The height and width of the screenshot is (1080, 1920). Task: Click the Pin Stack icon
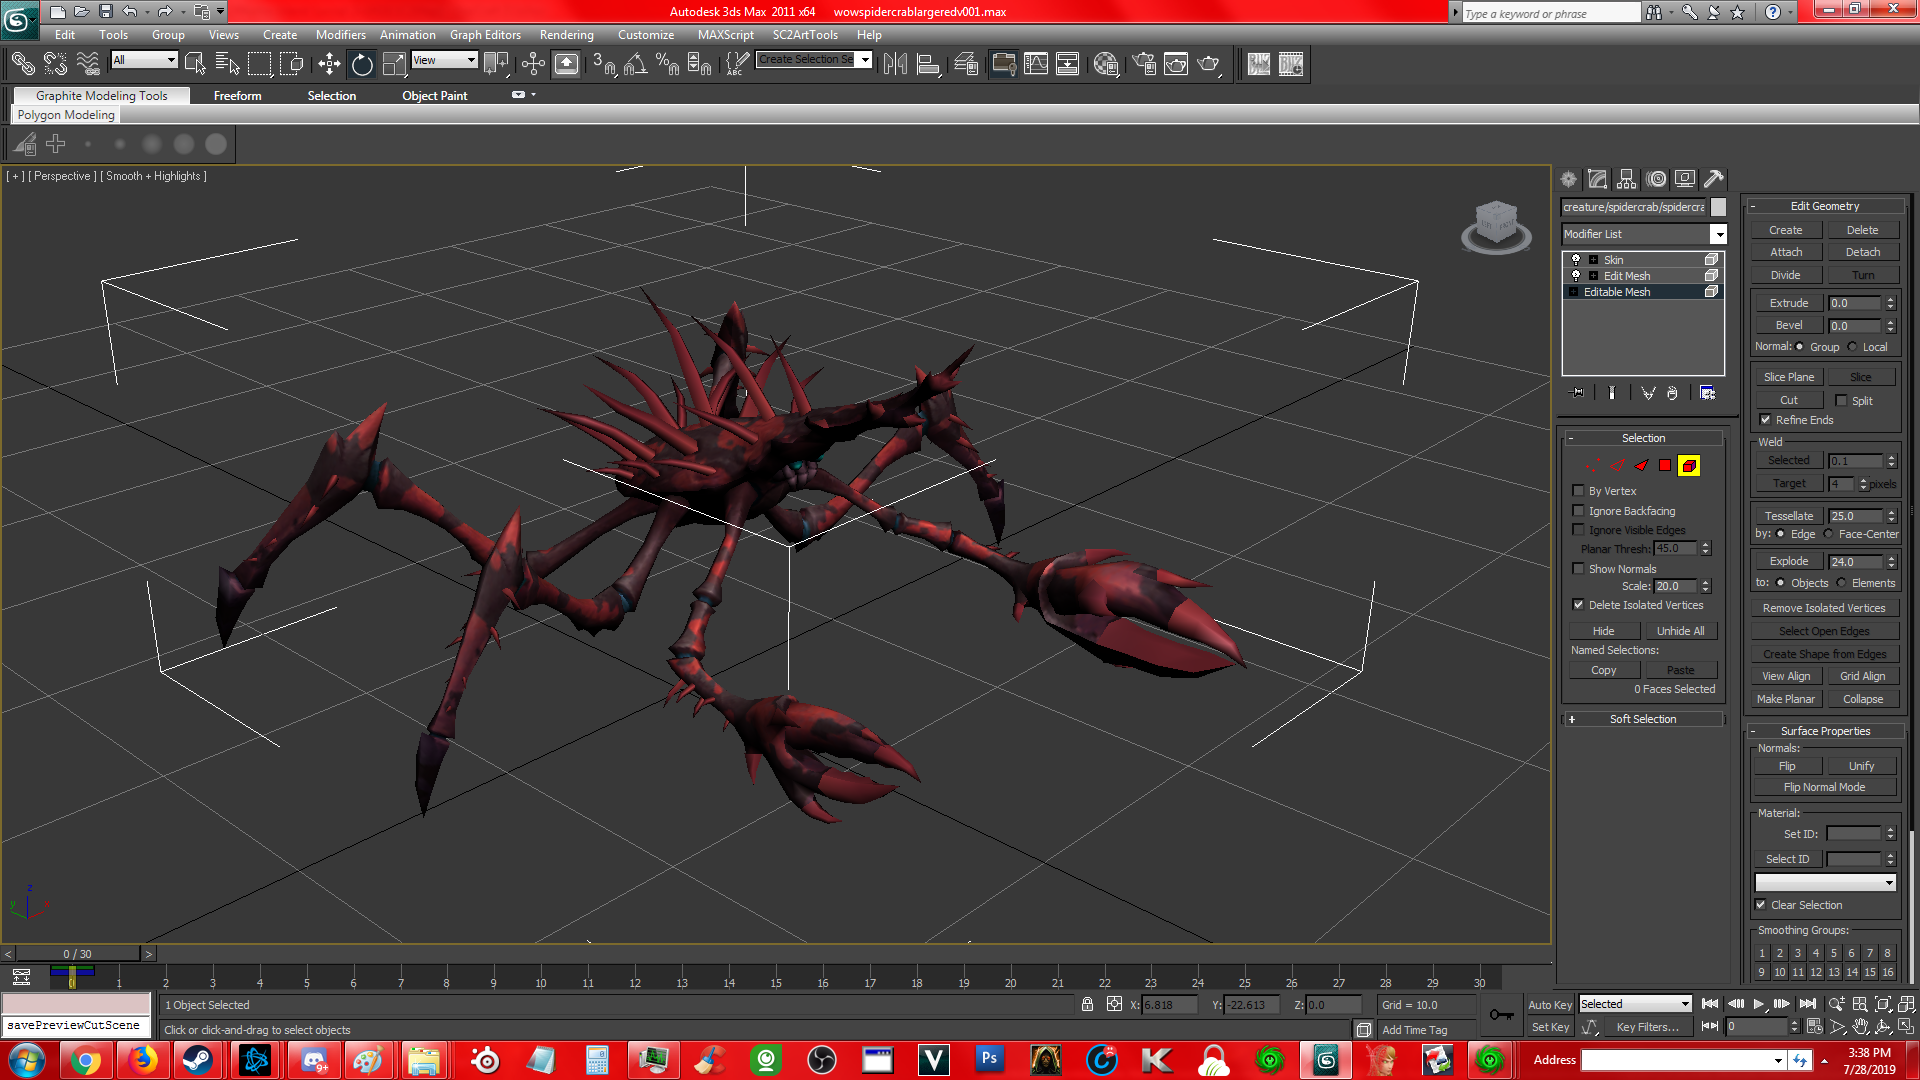coord(1578,393)
